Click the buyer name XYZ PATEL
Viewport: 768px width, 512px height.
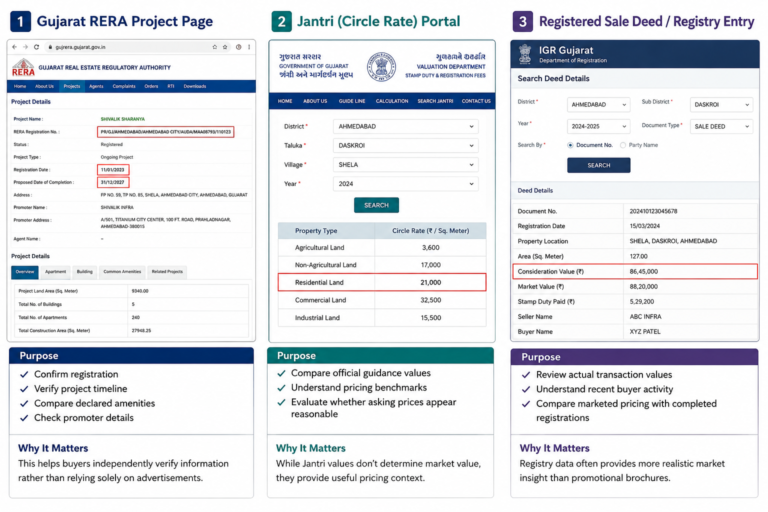click(x=645, y=332)
